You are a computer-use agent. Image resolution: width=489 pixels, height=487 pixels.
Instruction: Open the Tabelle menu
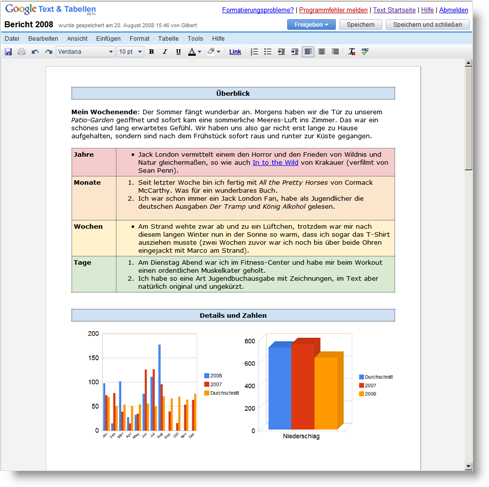[x=168, y=39]
